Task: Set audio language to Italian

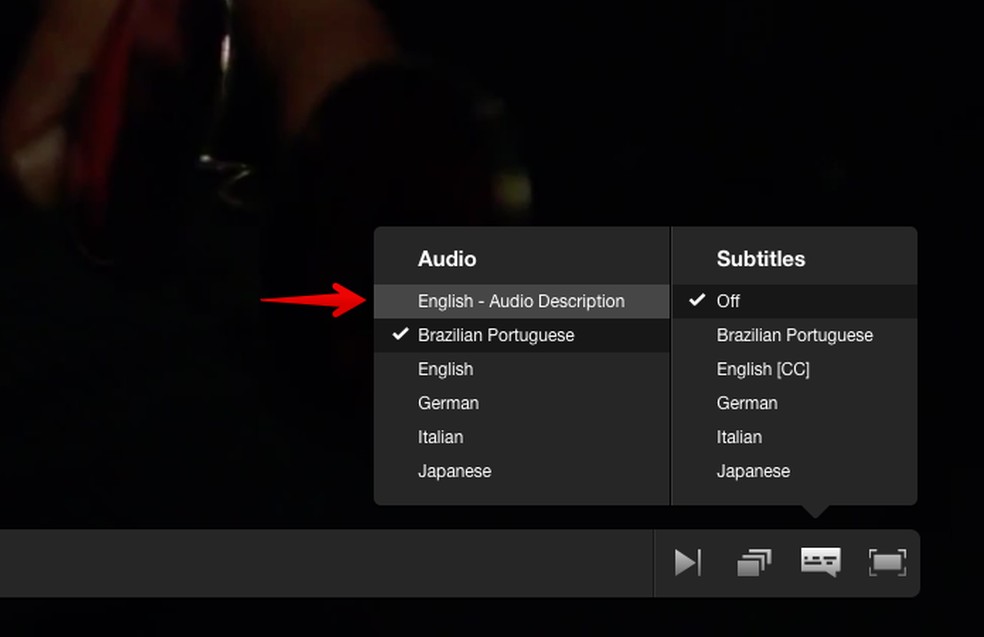Action: [521, 437]
